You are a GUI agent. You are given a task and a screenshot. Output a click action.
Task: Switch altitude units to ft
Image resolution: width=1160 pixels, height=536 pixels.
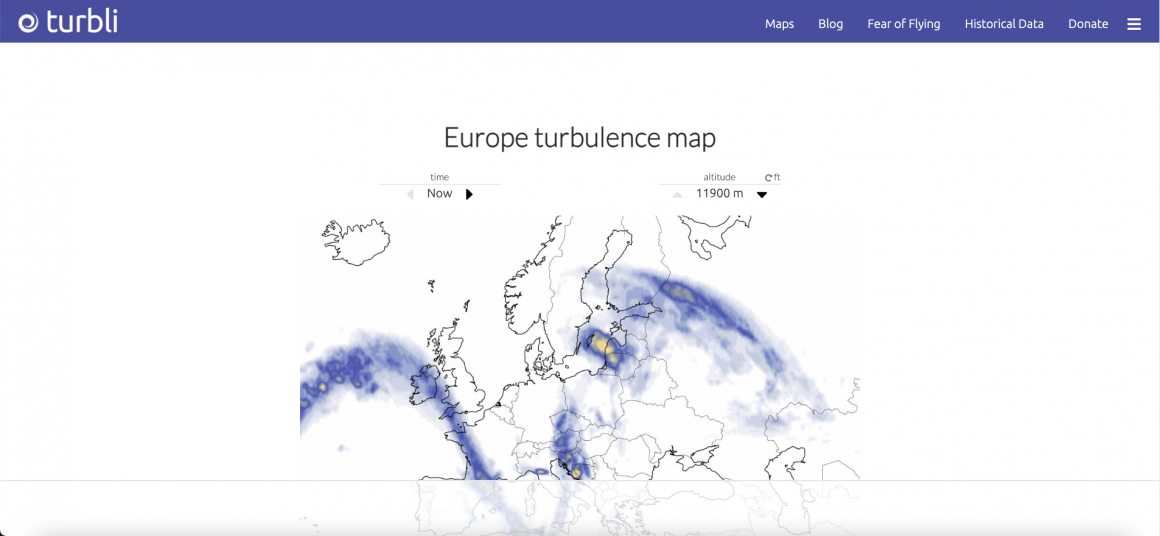pyautogui.click(x=772, y=177)
